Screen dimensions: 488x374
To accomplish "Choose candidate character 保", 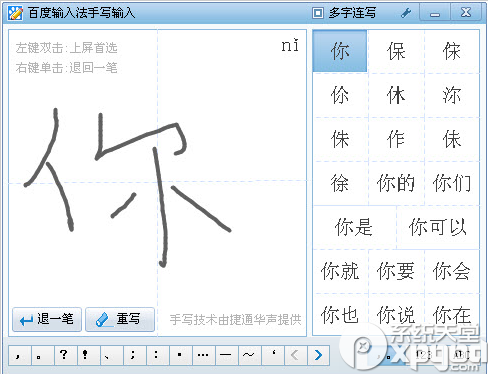I will [396, 51].
